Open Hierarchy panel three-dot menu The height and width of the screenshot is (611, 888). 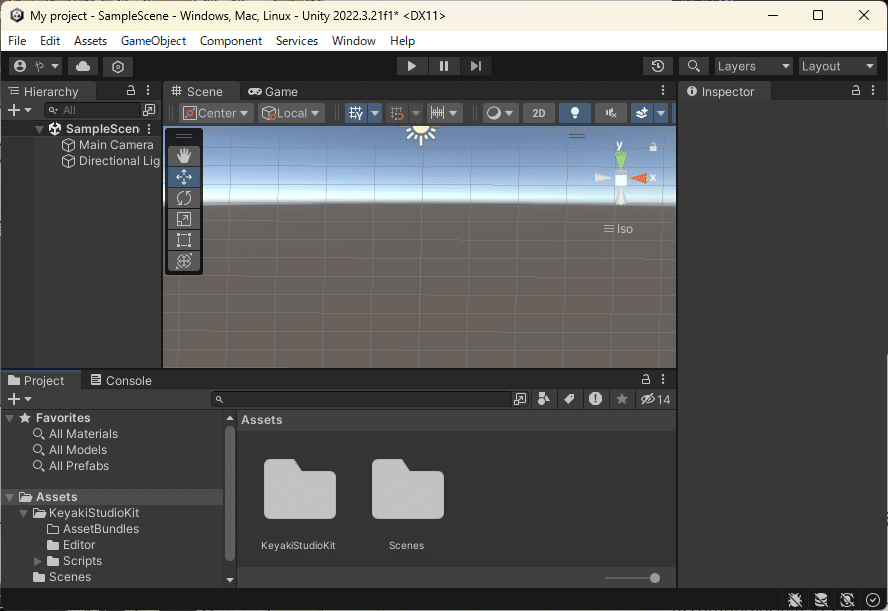(148, 91)
